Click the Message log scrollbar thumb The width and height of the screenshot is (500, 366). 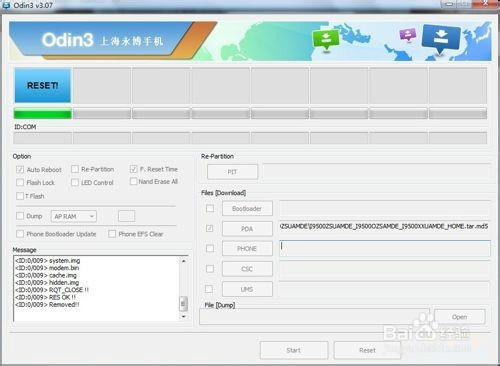(x=183, y=304)
